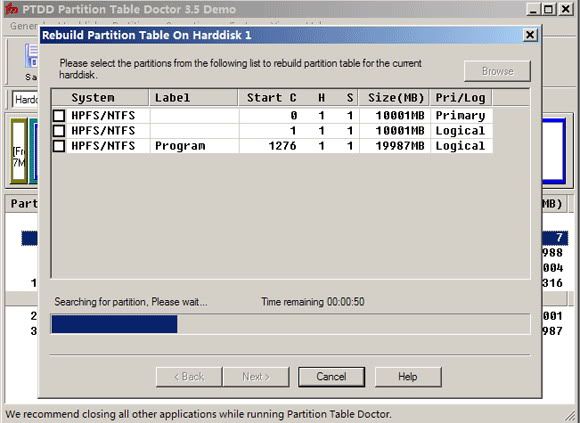Image resolution: width=580 pixels, height=423 pixels.
Task: Select the 'Primary' type cell
Action: pos(461,116)
